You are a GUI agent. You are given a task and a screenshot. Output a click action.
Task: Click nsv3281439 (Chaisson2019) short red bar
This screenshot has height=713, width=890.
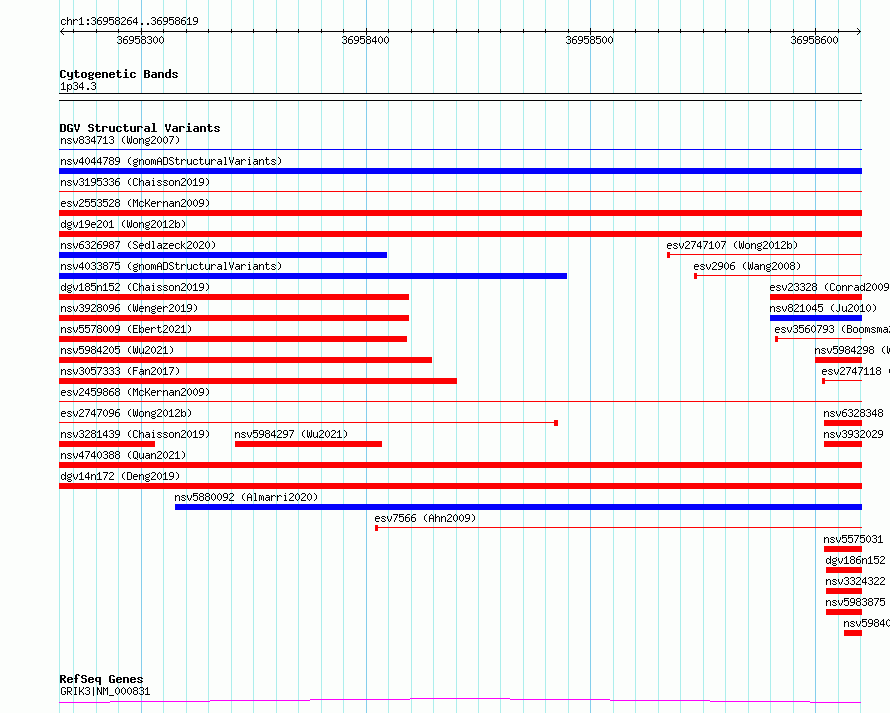tap(107, 444)
